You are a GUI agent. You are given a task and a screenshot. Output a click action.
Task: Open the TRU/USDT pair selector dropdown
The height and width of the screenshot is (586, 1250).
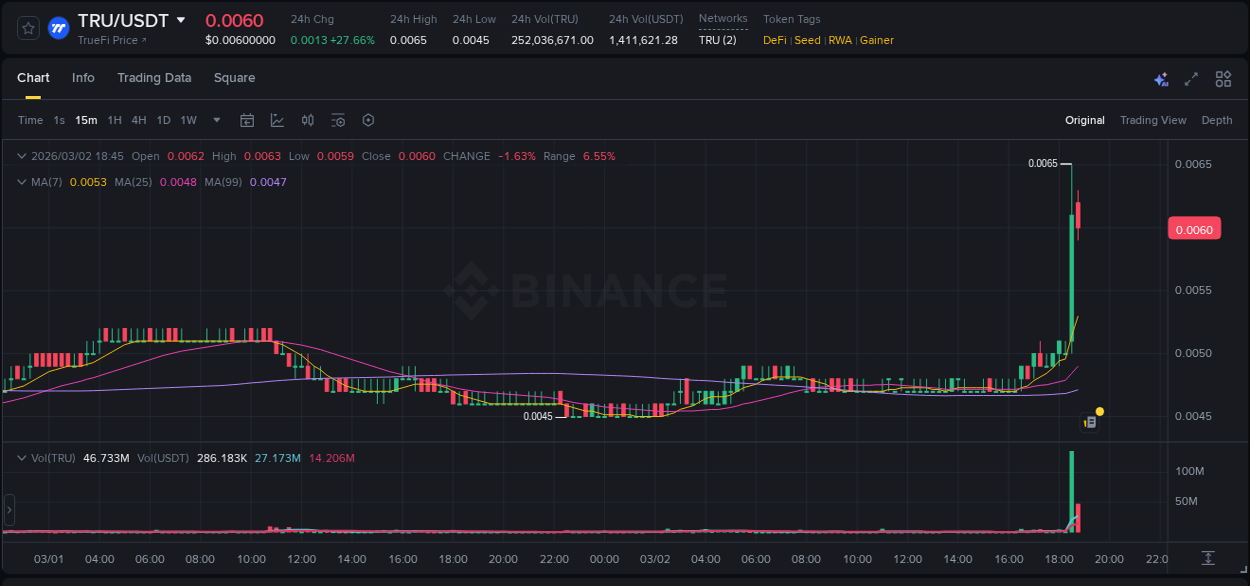pyautogui.click(x=182, y=19)
